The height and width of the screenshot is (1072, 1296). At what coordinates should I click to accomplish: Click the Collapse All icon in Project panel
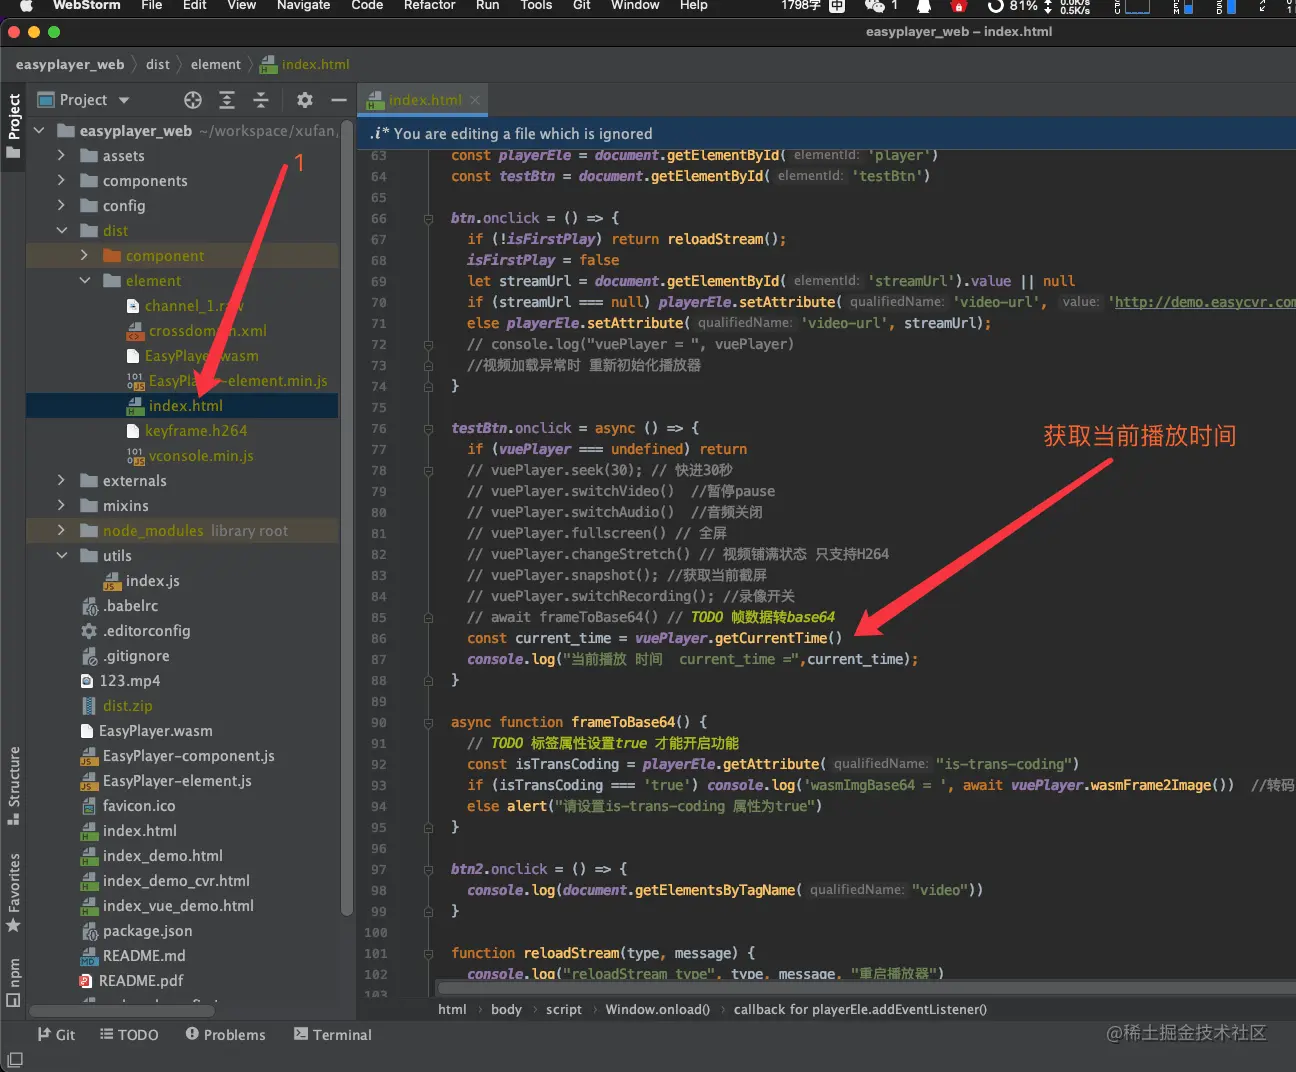[261, 100]
